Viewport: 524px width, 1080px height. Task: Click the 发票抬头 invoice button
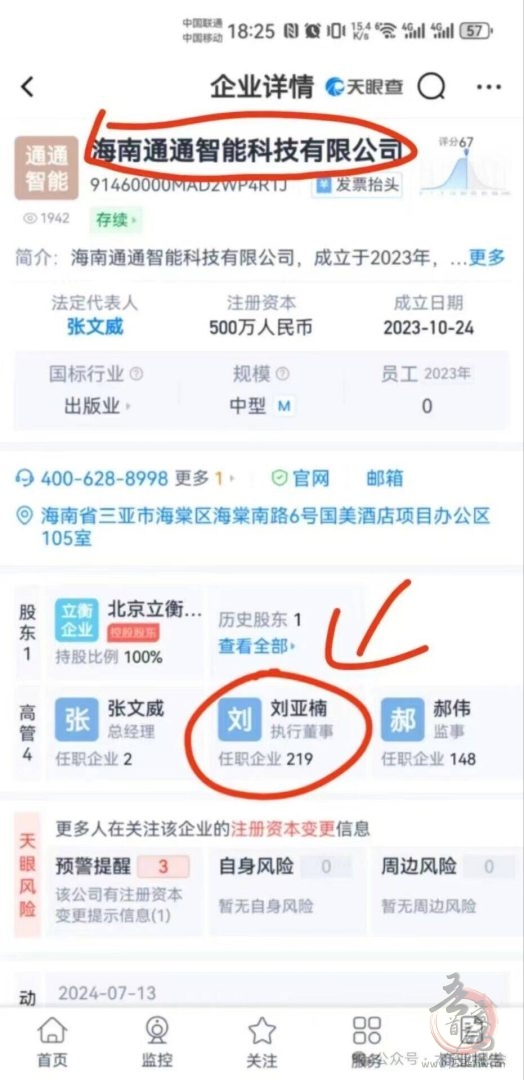[357, 185]
